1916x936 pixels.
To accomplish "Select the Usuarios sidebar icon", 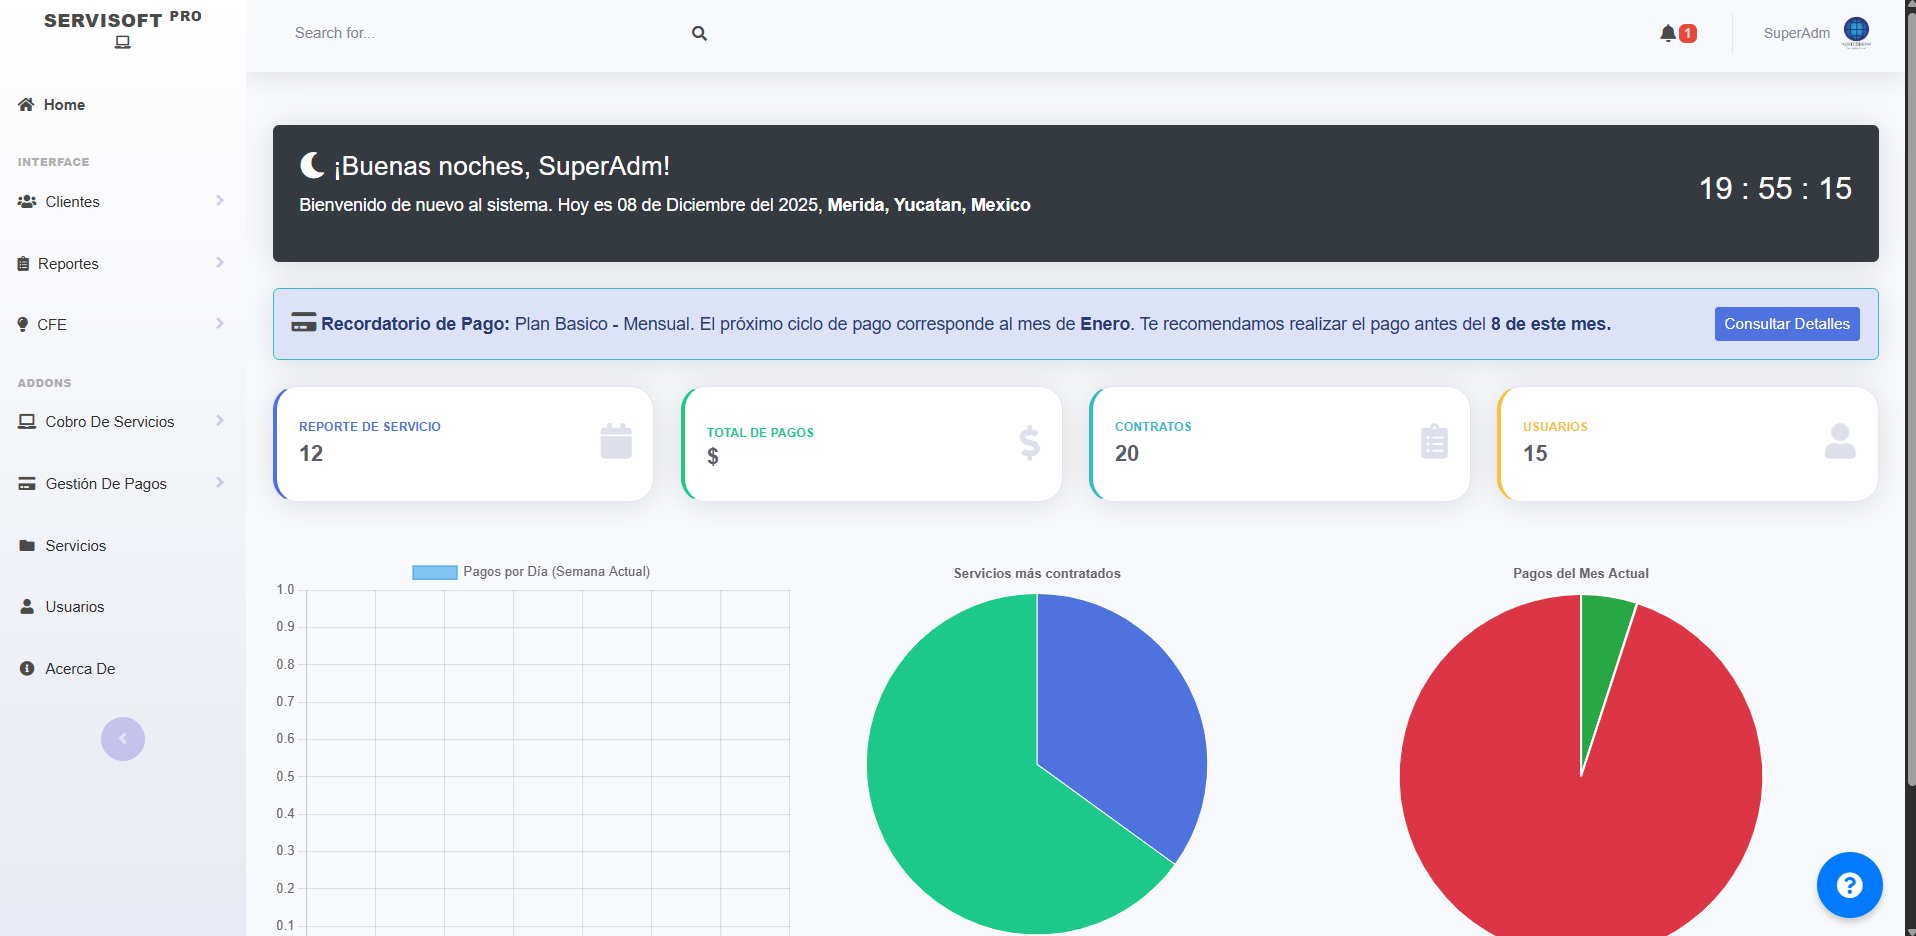I will (24, 606).
